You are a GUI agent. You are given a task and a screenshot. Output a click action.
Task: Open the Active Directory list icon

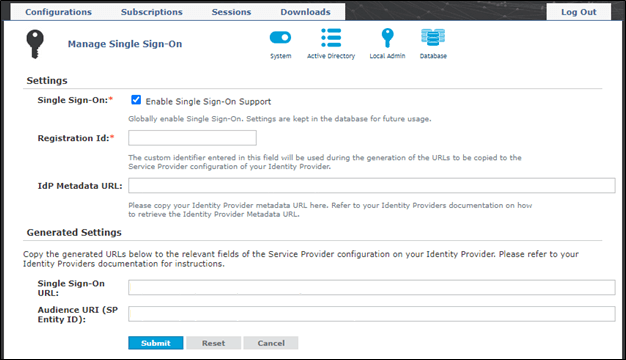[331, 38]
